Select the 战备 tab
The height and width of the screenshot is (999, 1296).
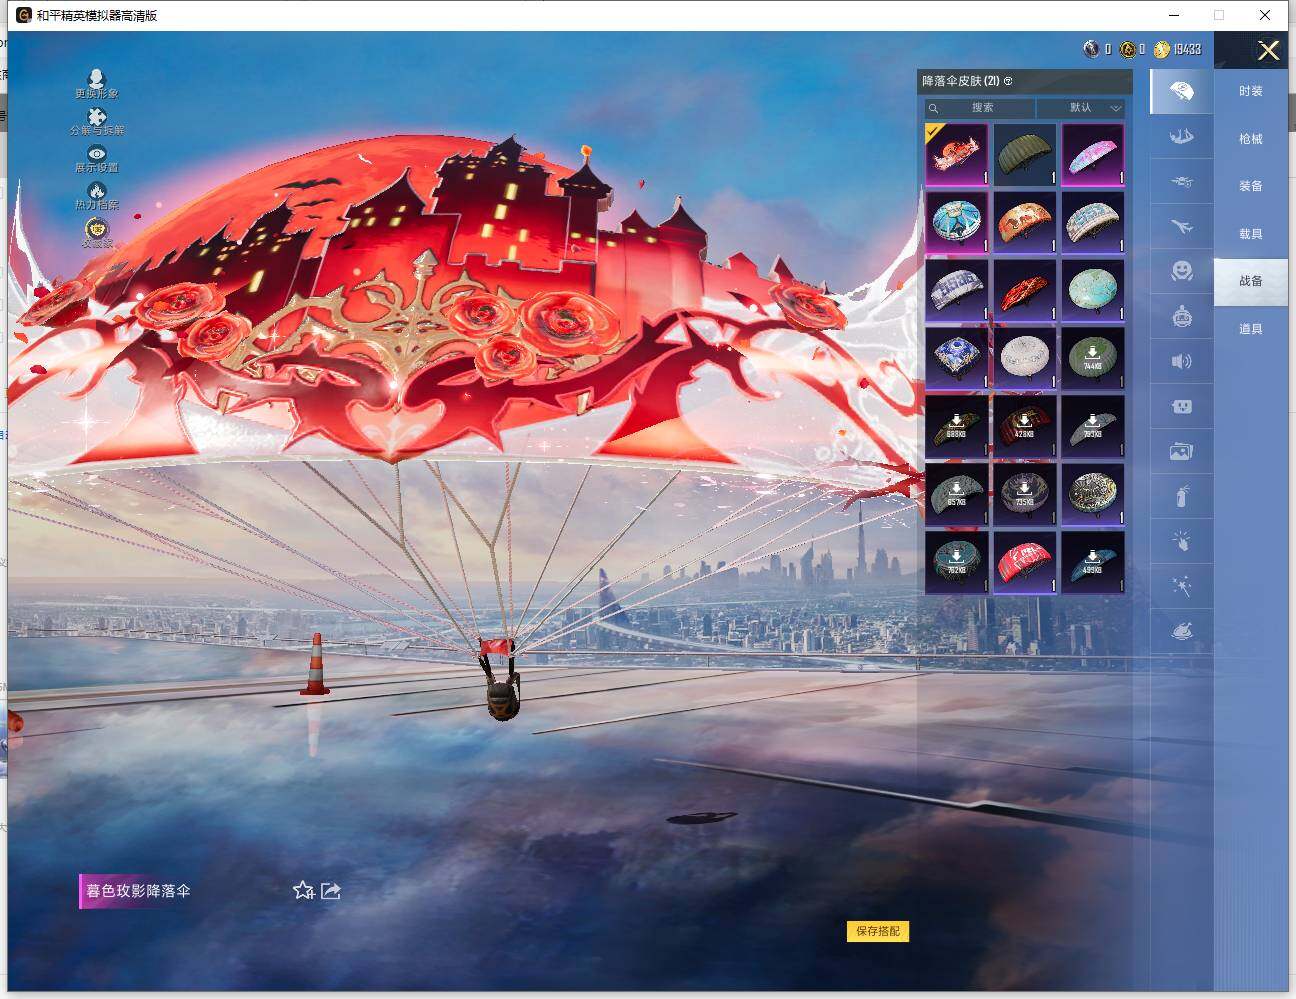click(x=1251, y=281)
